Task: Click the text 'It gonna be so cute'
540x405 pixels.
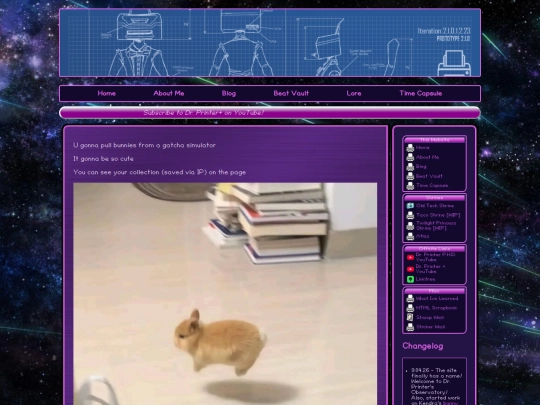Action: [103, 159]
